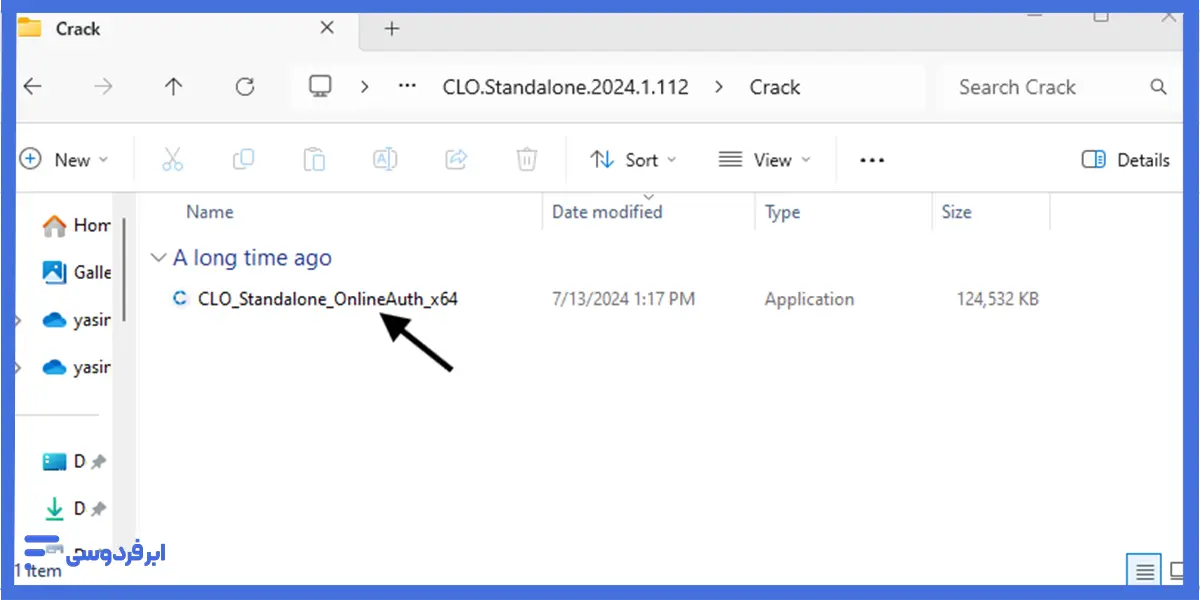Click the magnifier icon in search box
The height and width of the screenshot is (600, 1200).
click(x=1159, y=87)
